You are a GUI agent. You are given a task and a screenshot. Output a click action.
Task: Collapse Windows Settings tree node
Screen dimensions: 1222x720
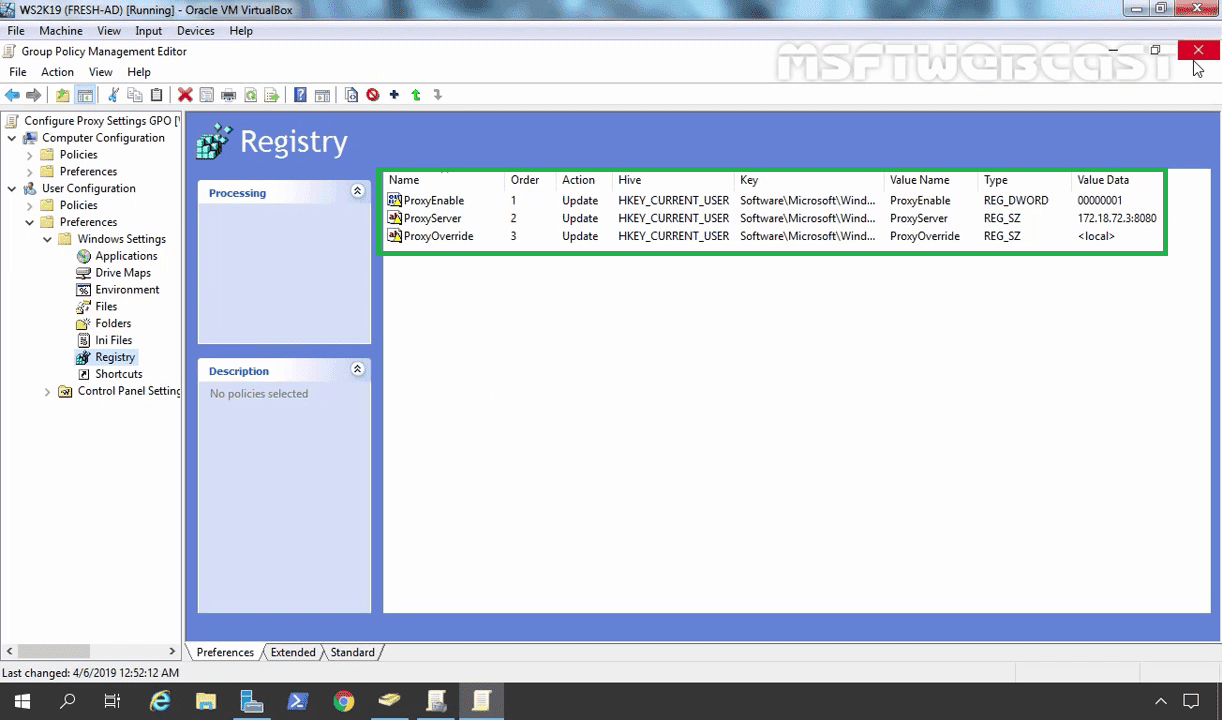pos(47,239)
